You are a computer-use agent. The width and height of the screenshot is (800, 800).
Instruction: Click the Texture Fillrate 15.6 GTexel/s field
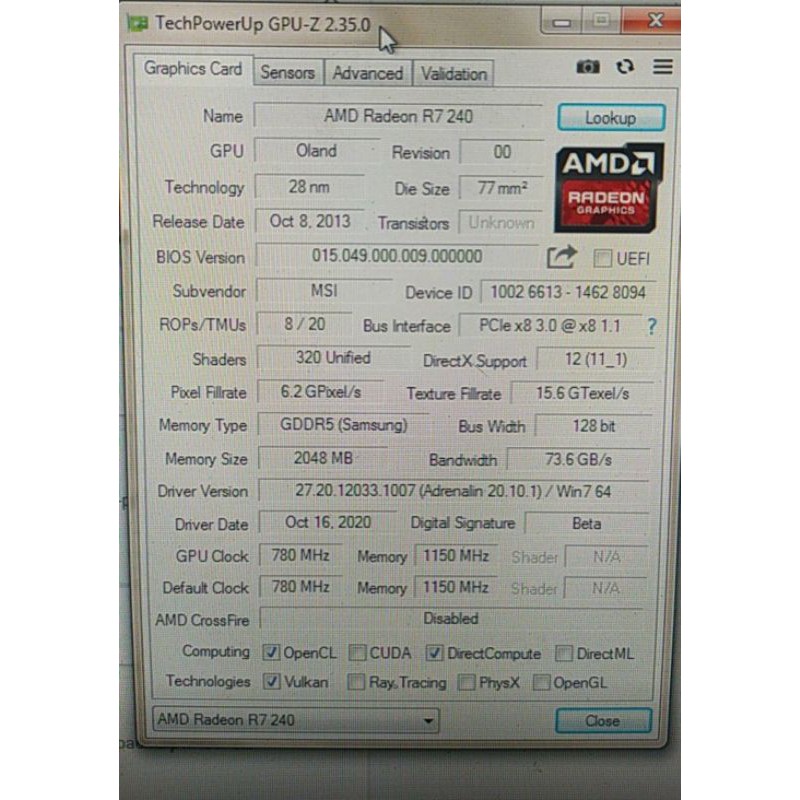[x=582, y=393]
